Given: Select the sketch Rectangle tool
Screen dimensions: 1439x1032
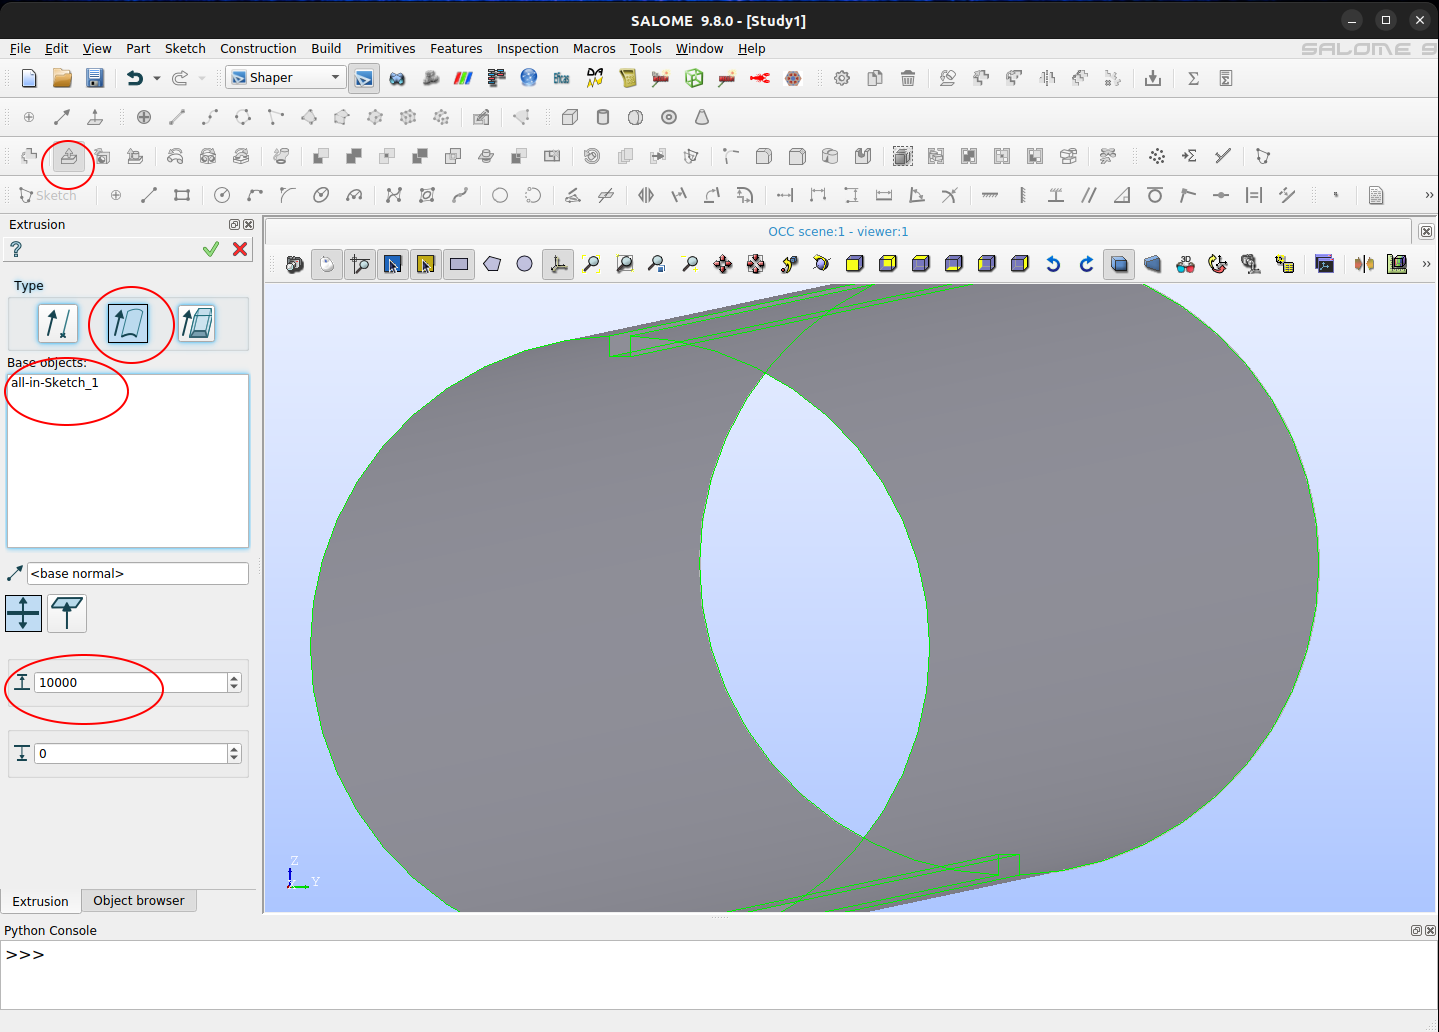Looking at the screenshot, I should [182, 195].
